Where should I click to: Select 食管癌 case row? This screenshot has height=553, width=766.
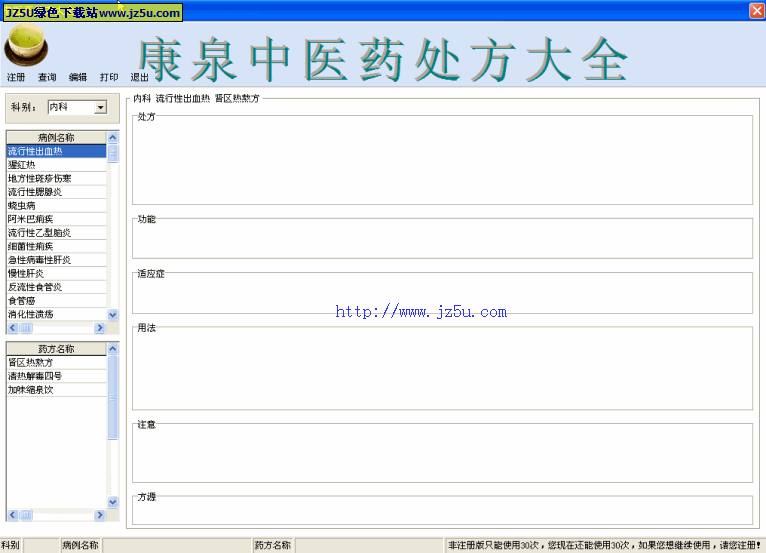pos(56,300)
